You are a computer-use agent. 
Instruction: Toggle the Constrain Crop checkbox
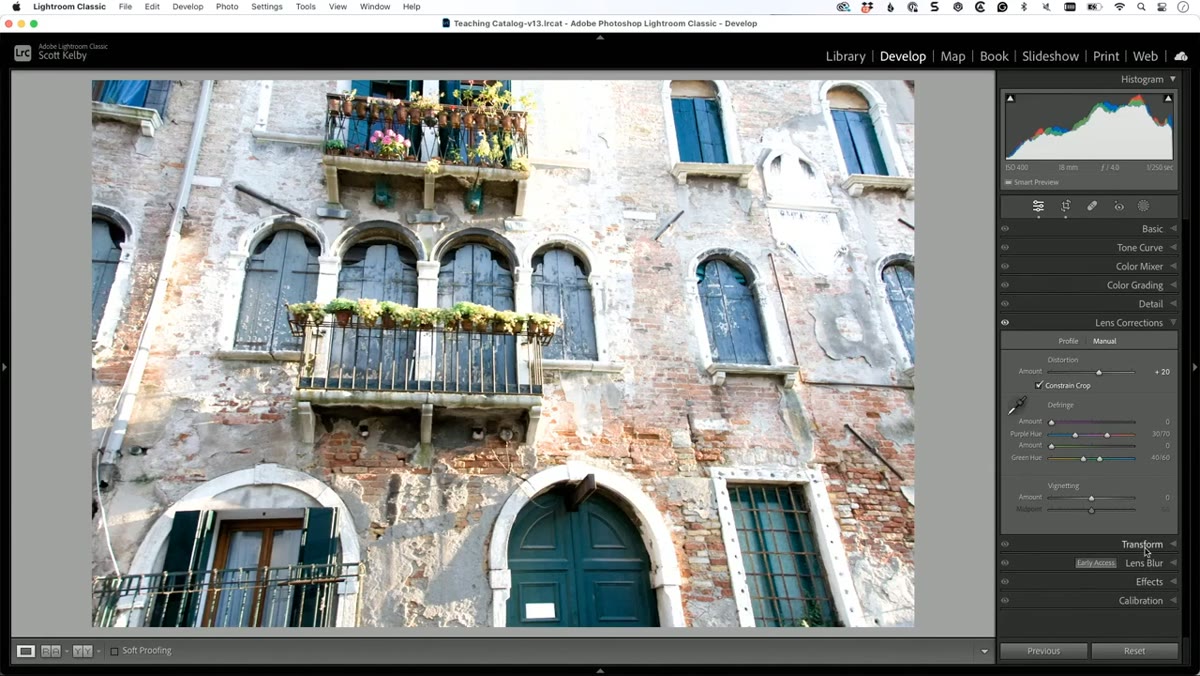tap(1039, 385)
